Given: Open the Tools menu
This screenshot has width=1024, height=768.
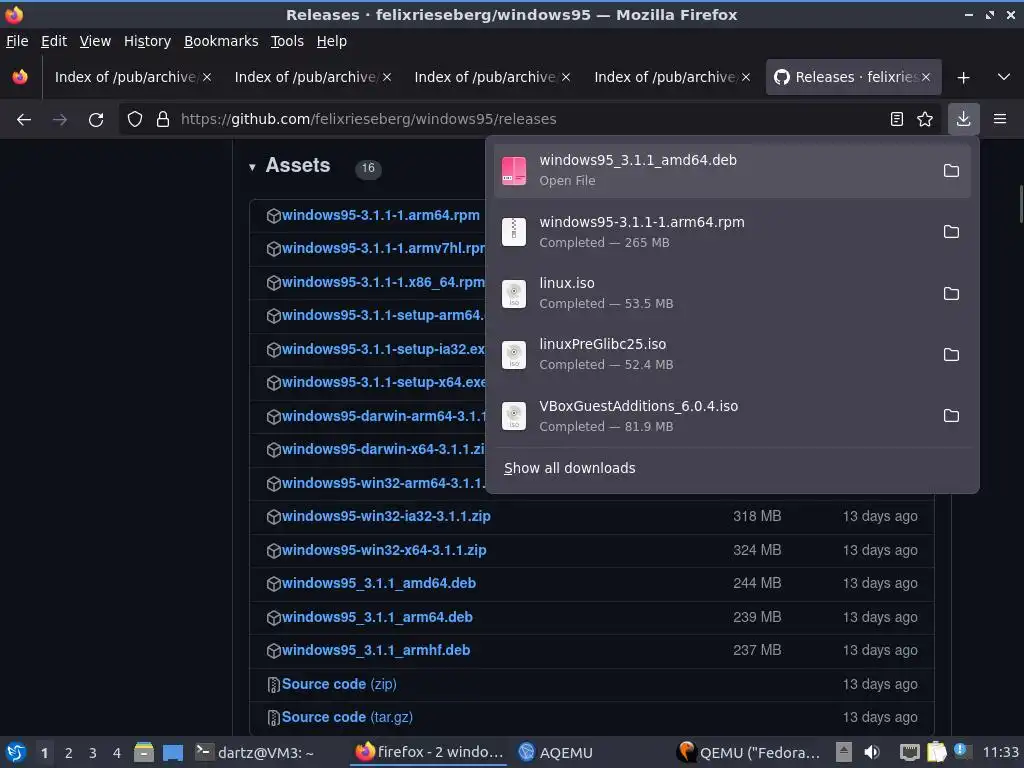Looking at the screenshot, I should pyautogui.click(x=287, y=41).
